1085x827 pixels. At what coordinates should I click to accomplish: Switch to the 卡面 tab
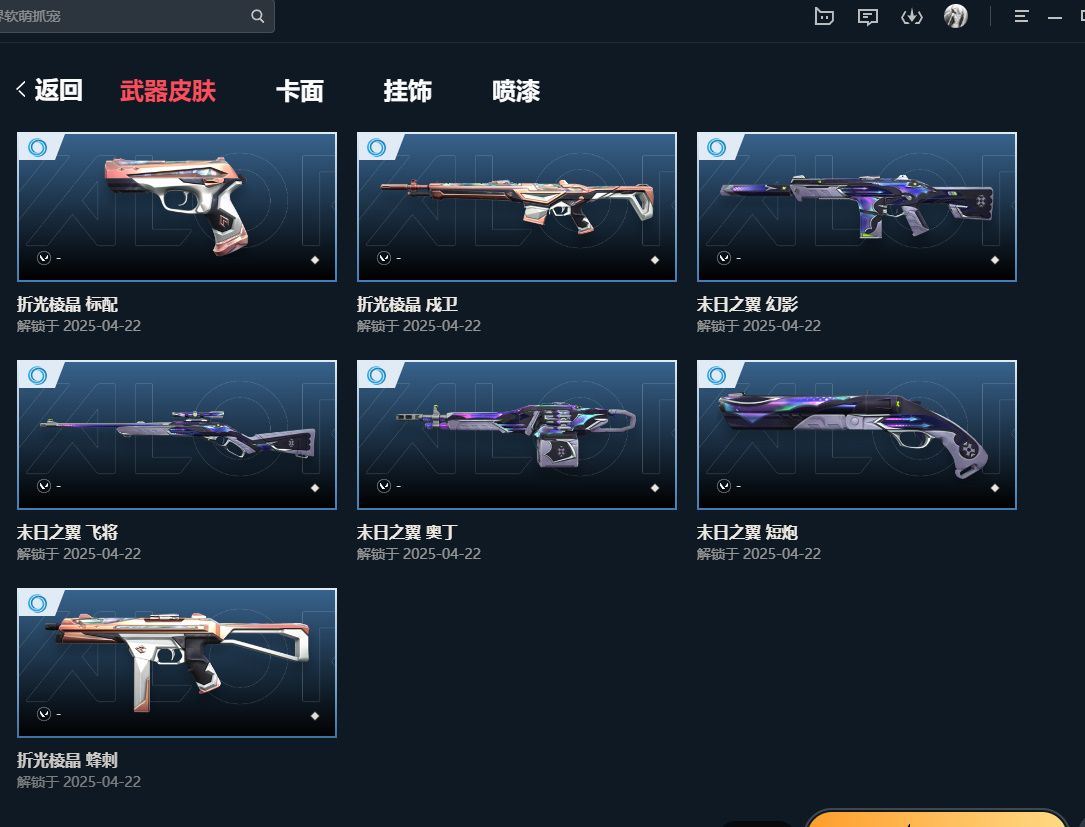[300, 91]
